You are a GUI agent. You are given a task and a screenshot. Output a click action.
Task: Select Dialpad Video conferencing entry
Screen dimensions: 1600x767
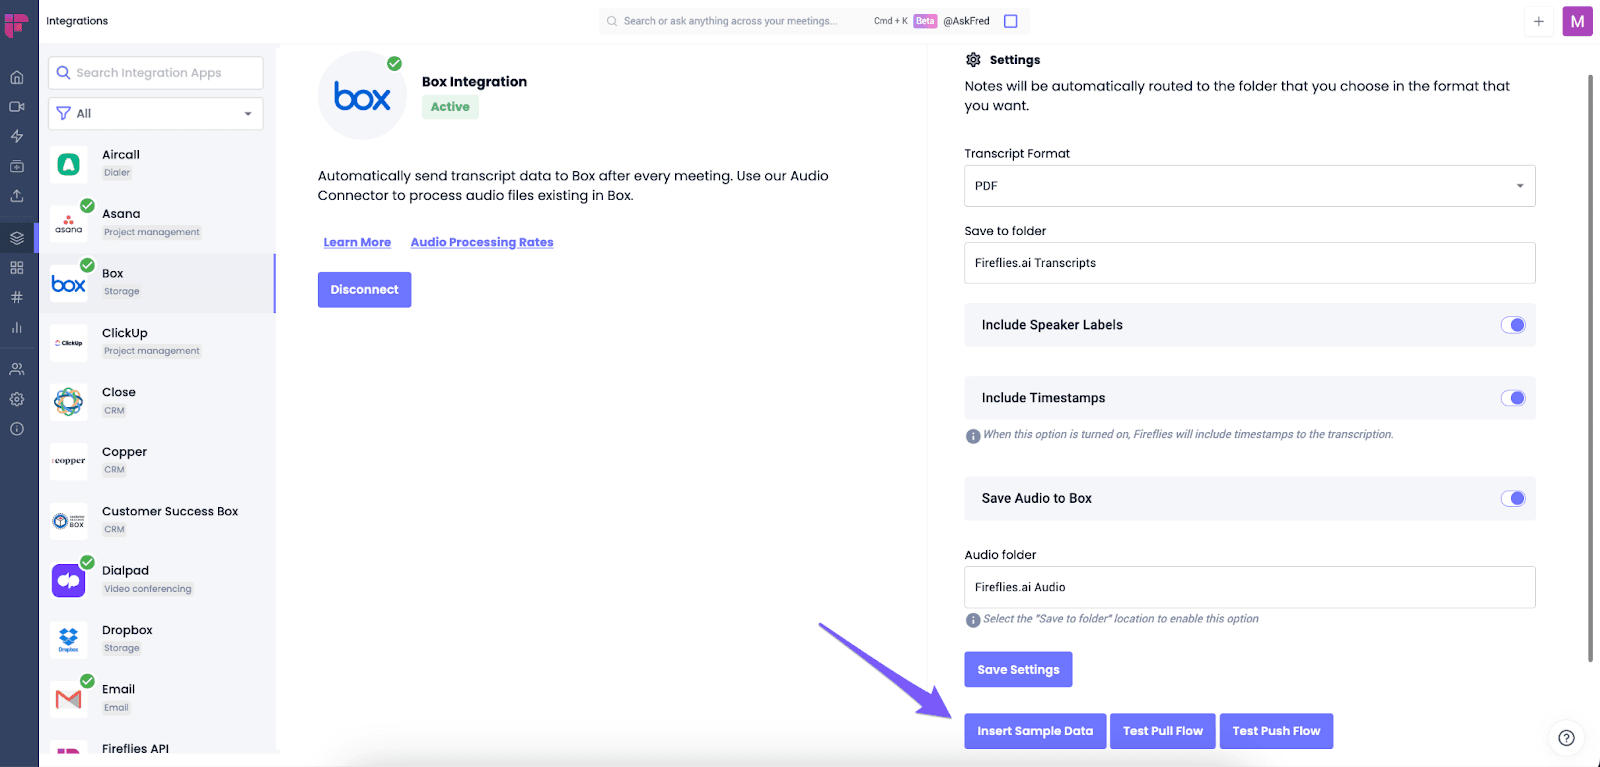[157, 580]
